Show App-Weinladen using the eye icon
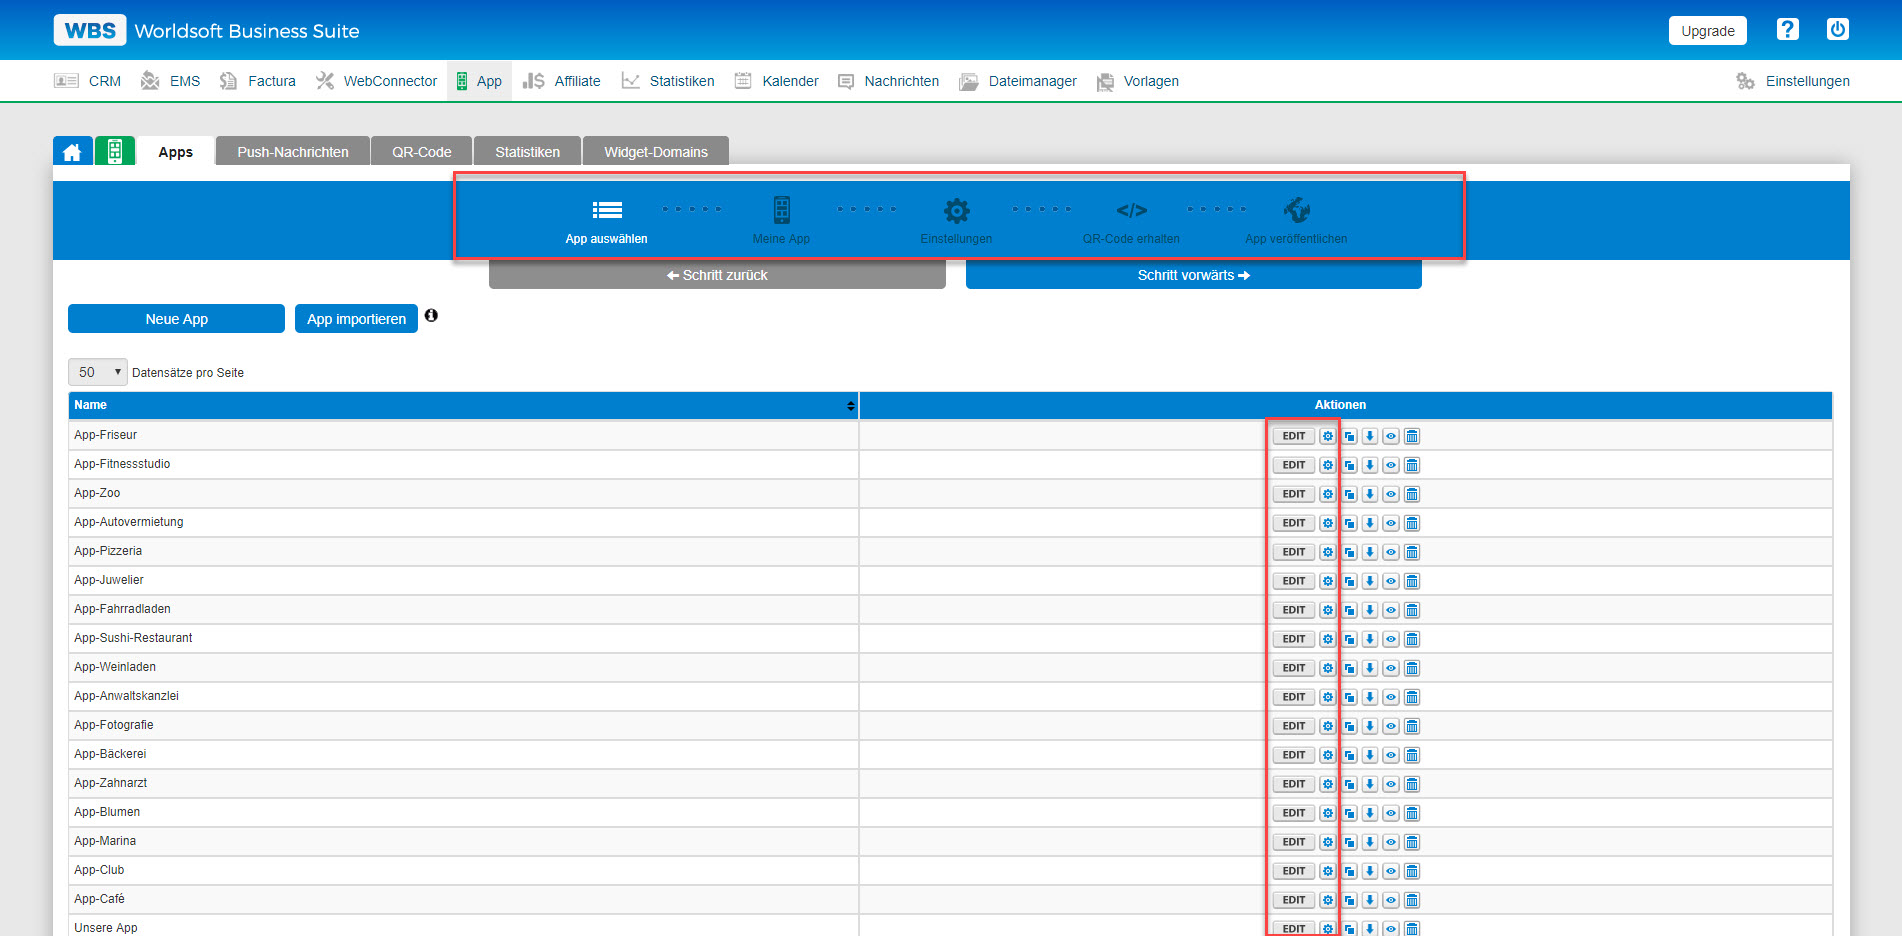Screen dimensions: 1902x936 pos(1390,667)
